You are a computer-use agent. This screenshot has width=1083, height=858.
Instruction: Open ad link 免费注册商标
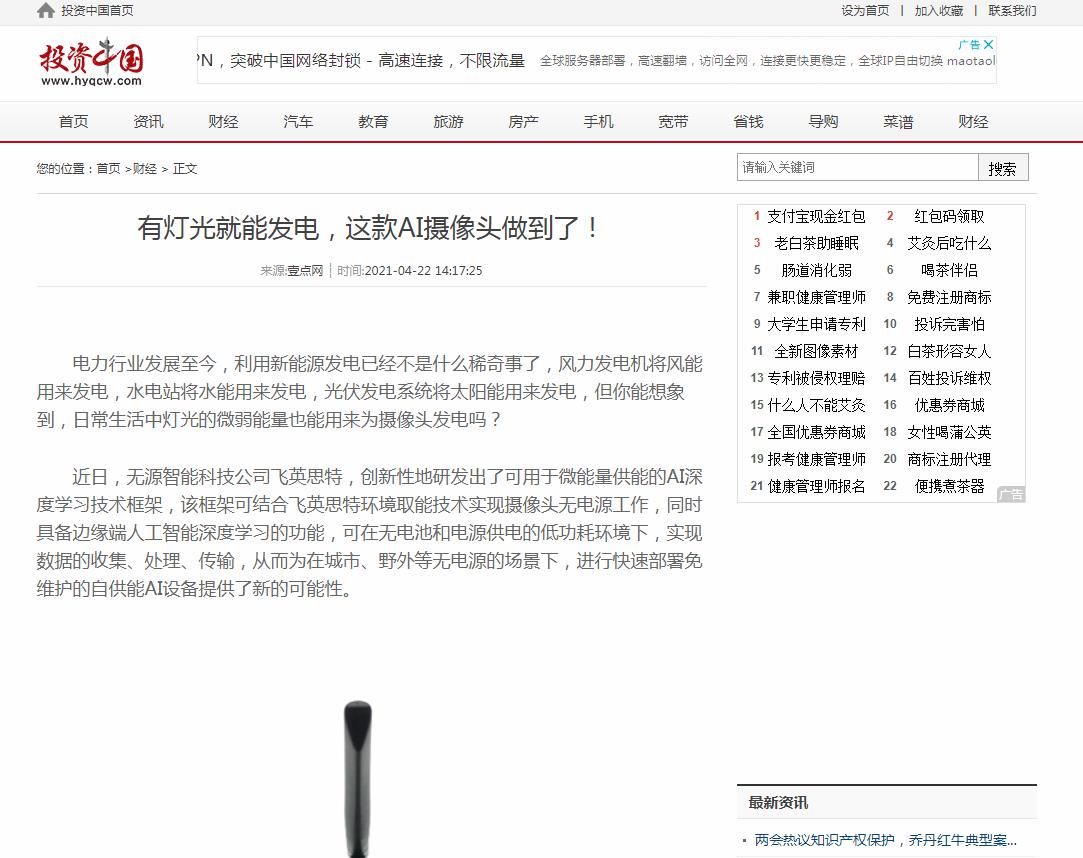[949, 297]
